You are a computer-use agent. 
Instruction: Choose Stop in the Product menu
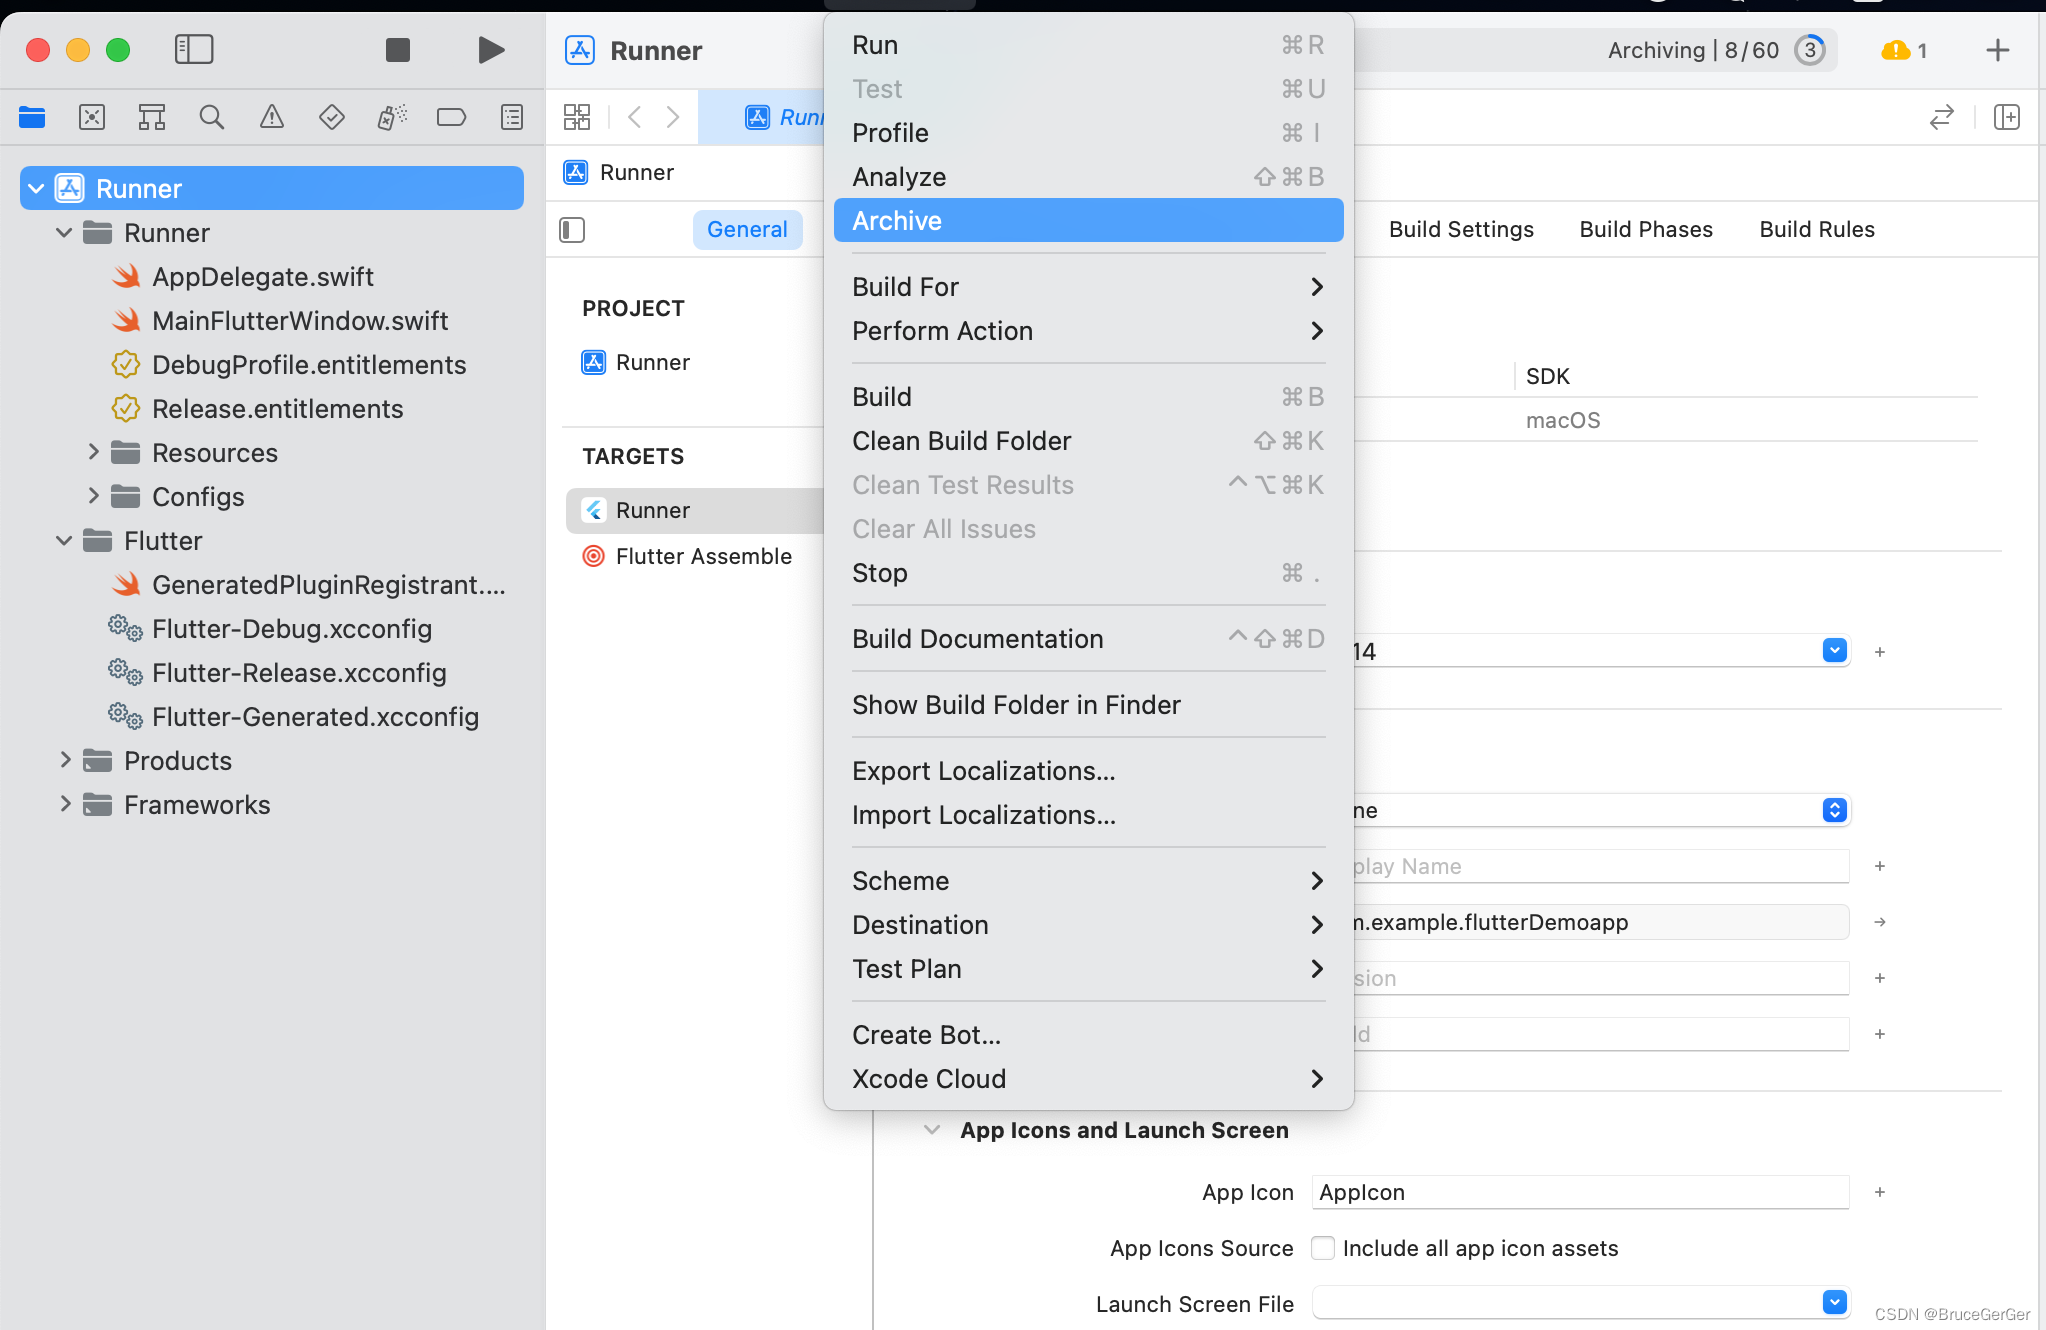tap(1088, 573)
